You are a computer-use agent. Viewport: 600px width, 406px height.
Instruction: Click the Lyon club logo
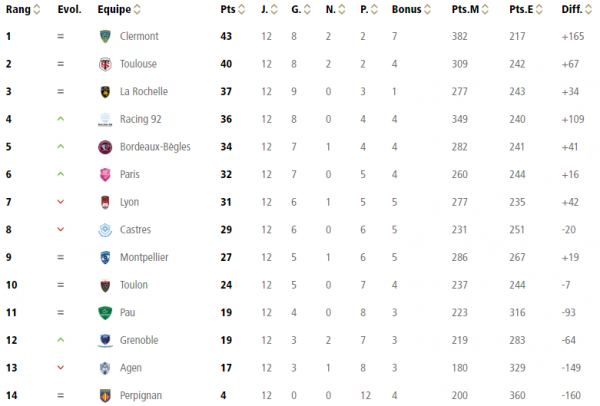(x=105, y=202)
